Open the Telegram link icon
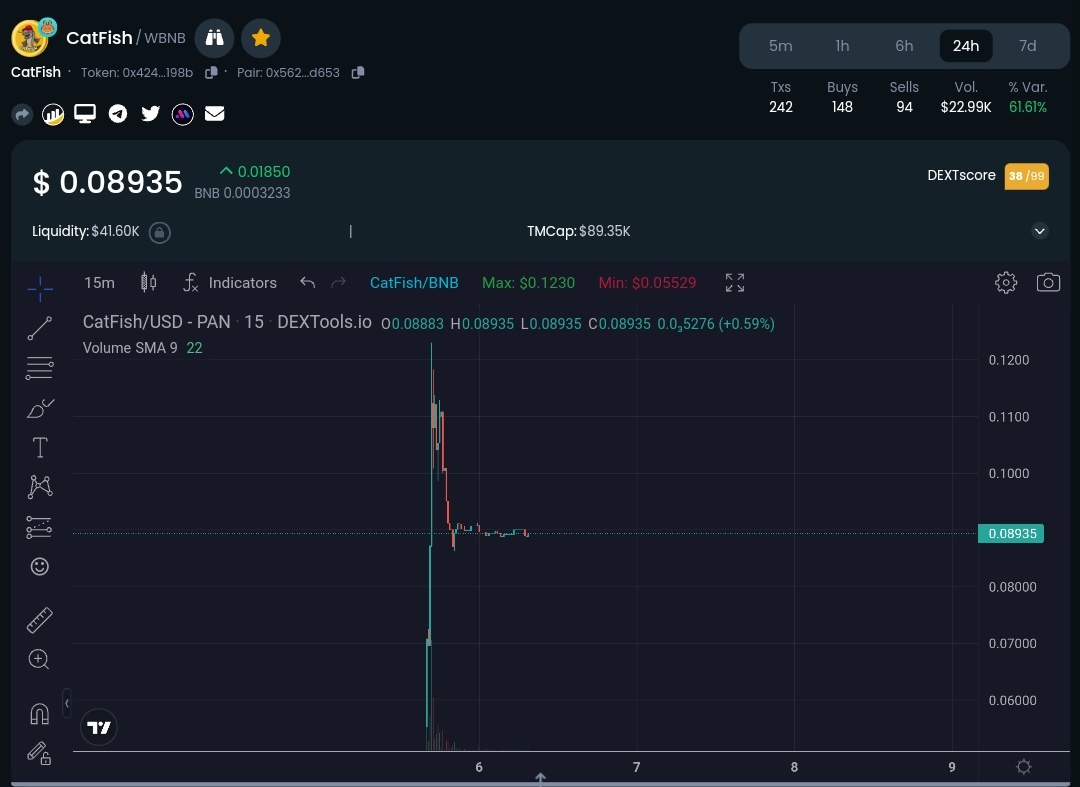Image resolution: width=1080 pixels, height=787 pixels. (118, 114)
